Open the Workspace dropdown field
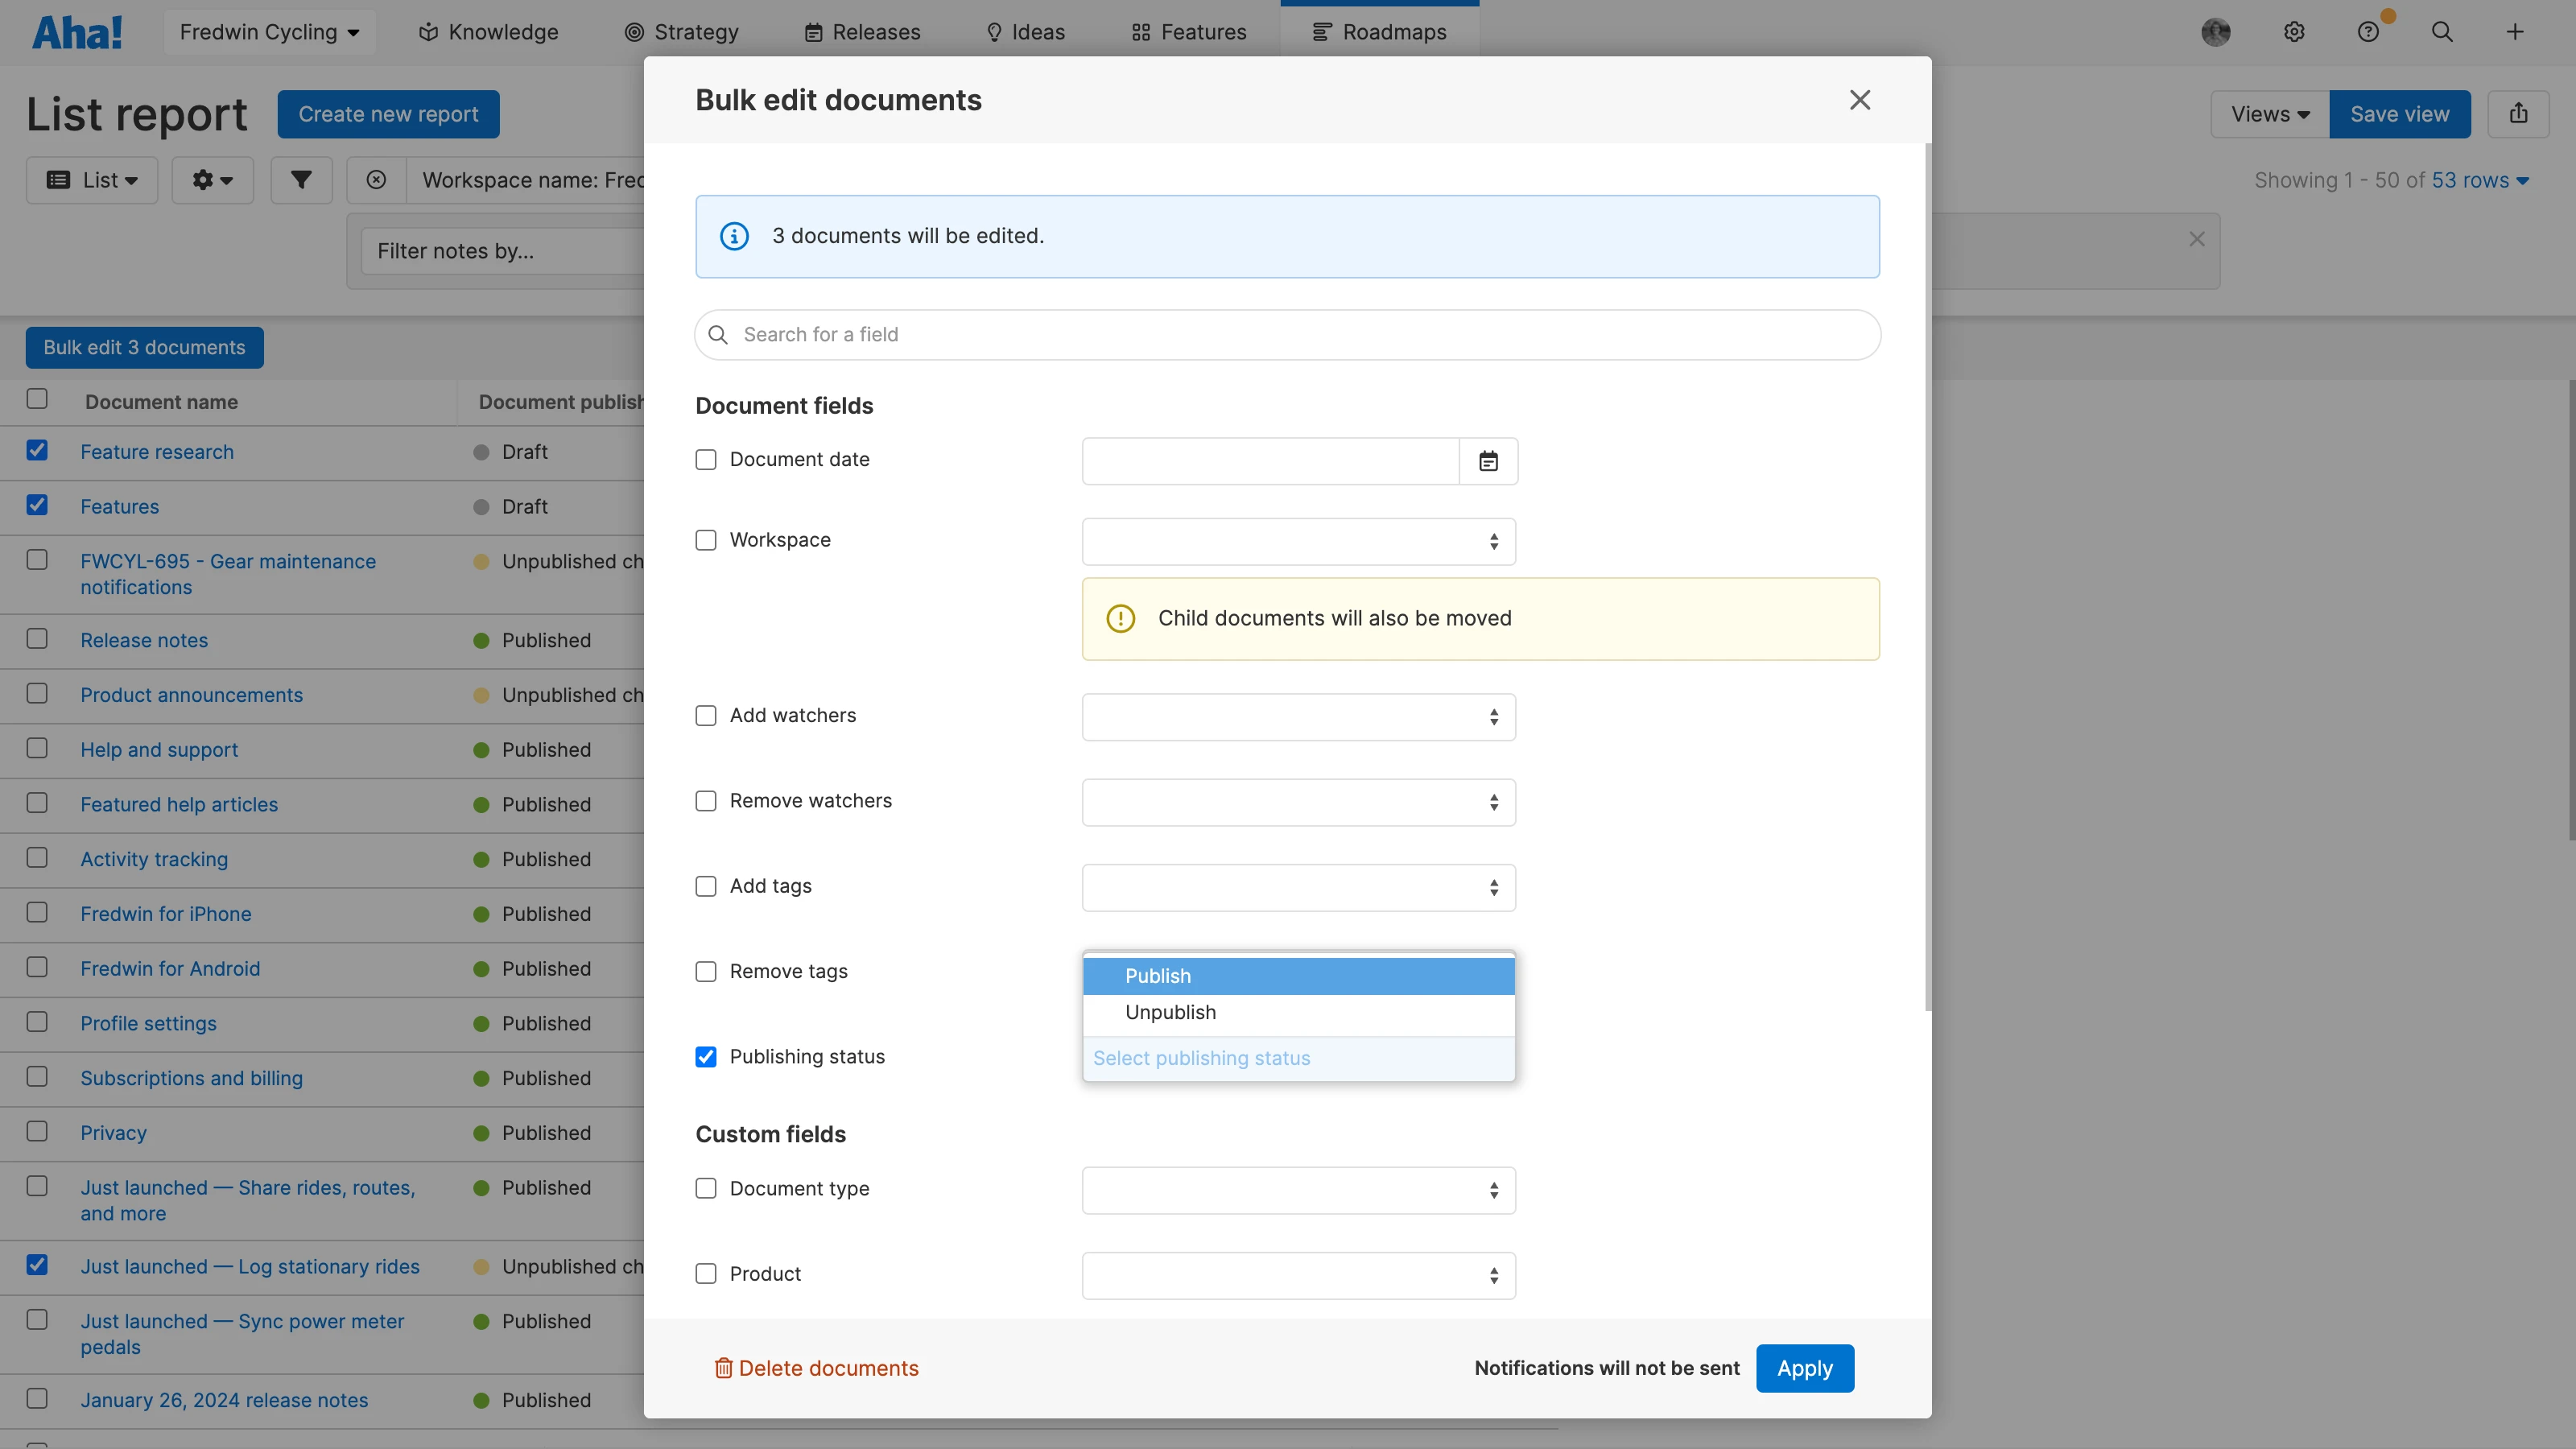The width and height of the screenshot is (2576, 1449). tap(1298, 541)
